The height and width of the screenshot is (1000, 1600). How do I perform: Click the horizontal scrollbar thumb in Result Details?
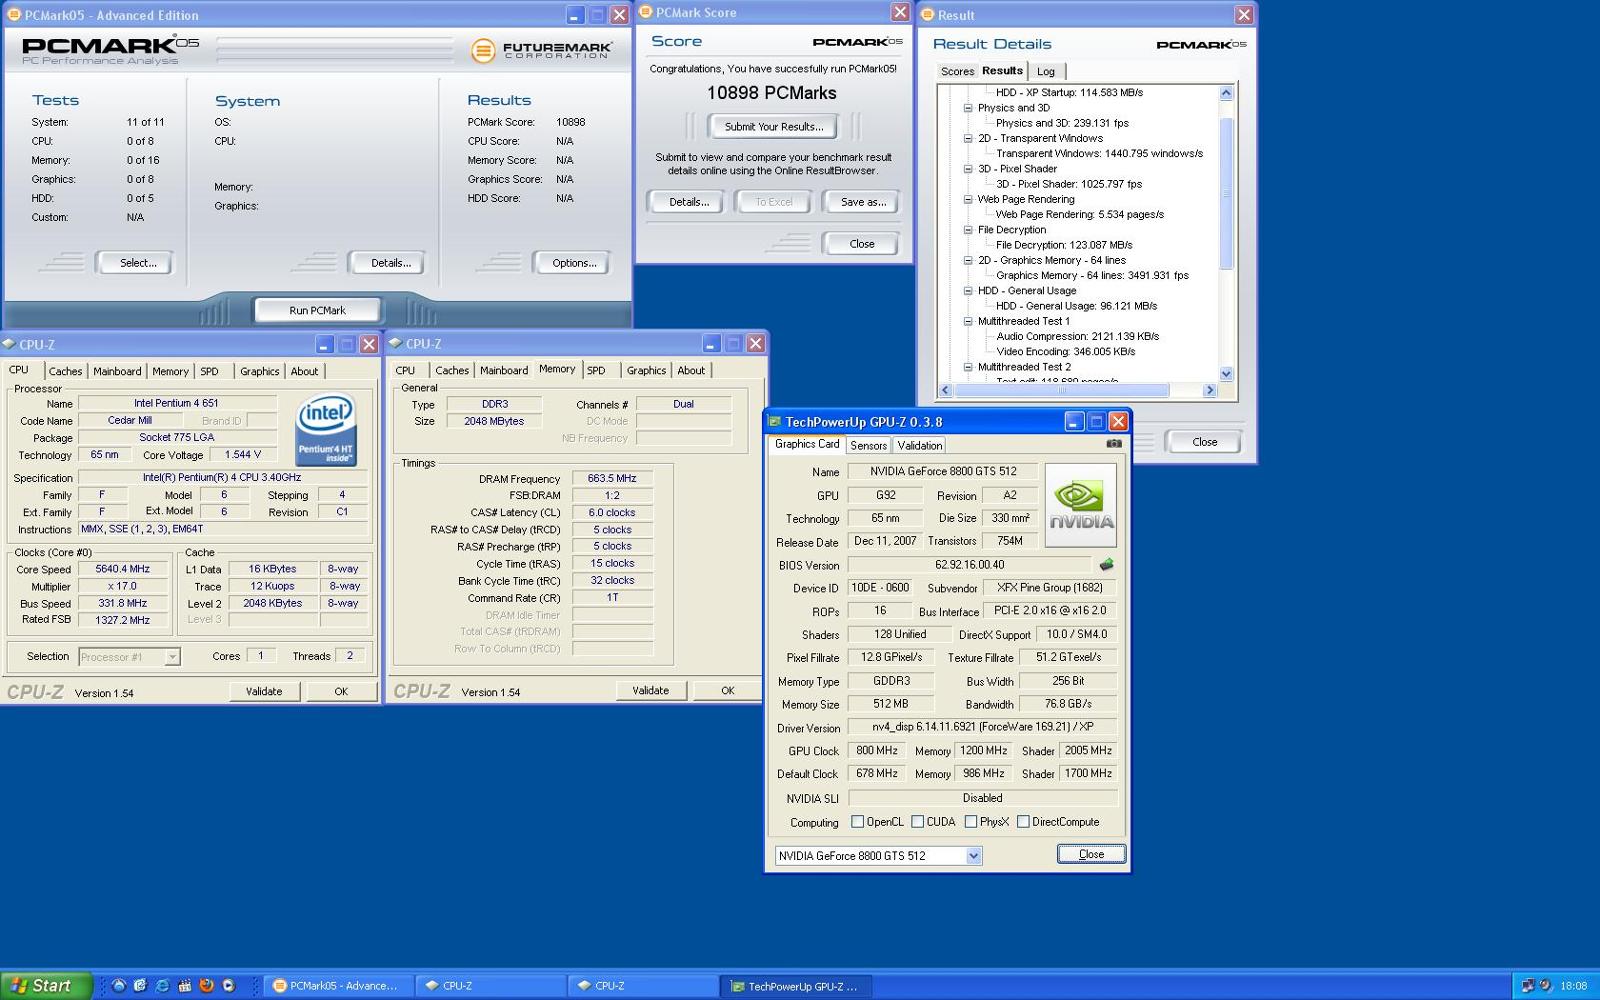click(x=1062, y=390)
